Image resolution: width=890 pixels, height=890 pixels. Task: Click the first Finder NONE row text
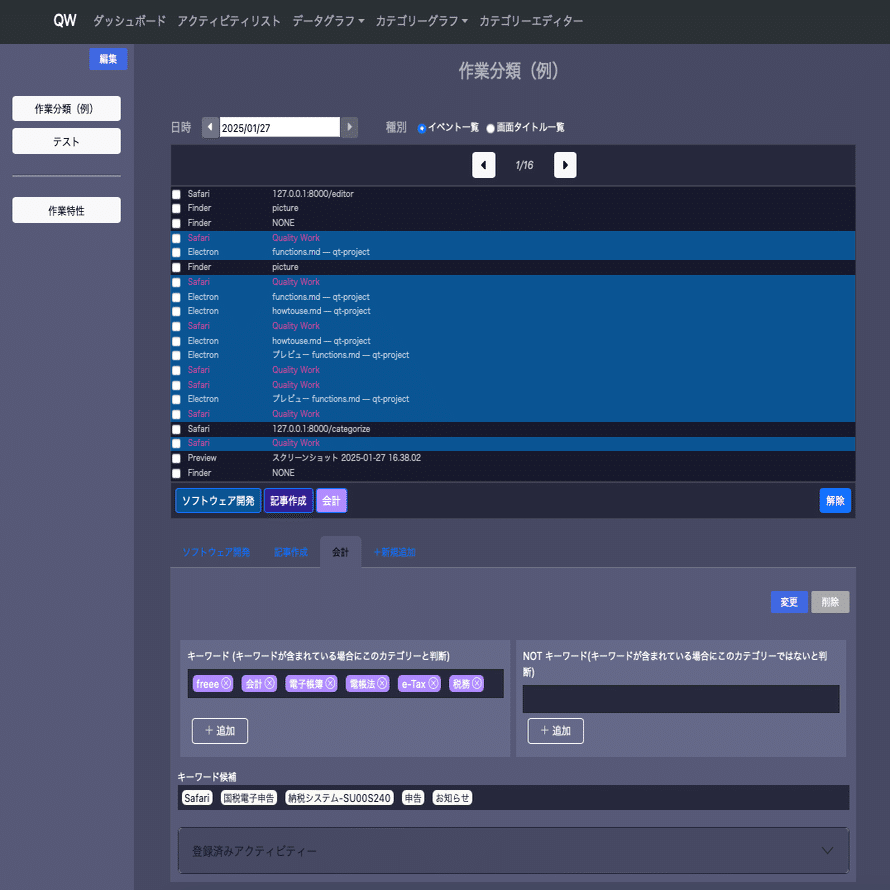[283, 223]
